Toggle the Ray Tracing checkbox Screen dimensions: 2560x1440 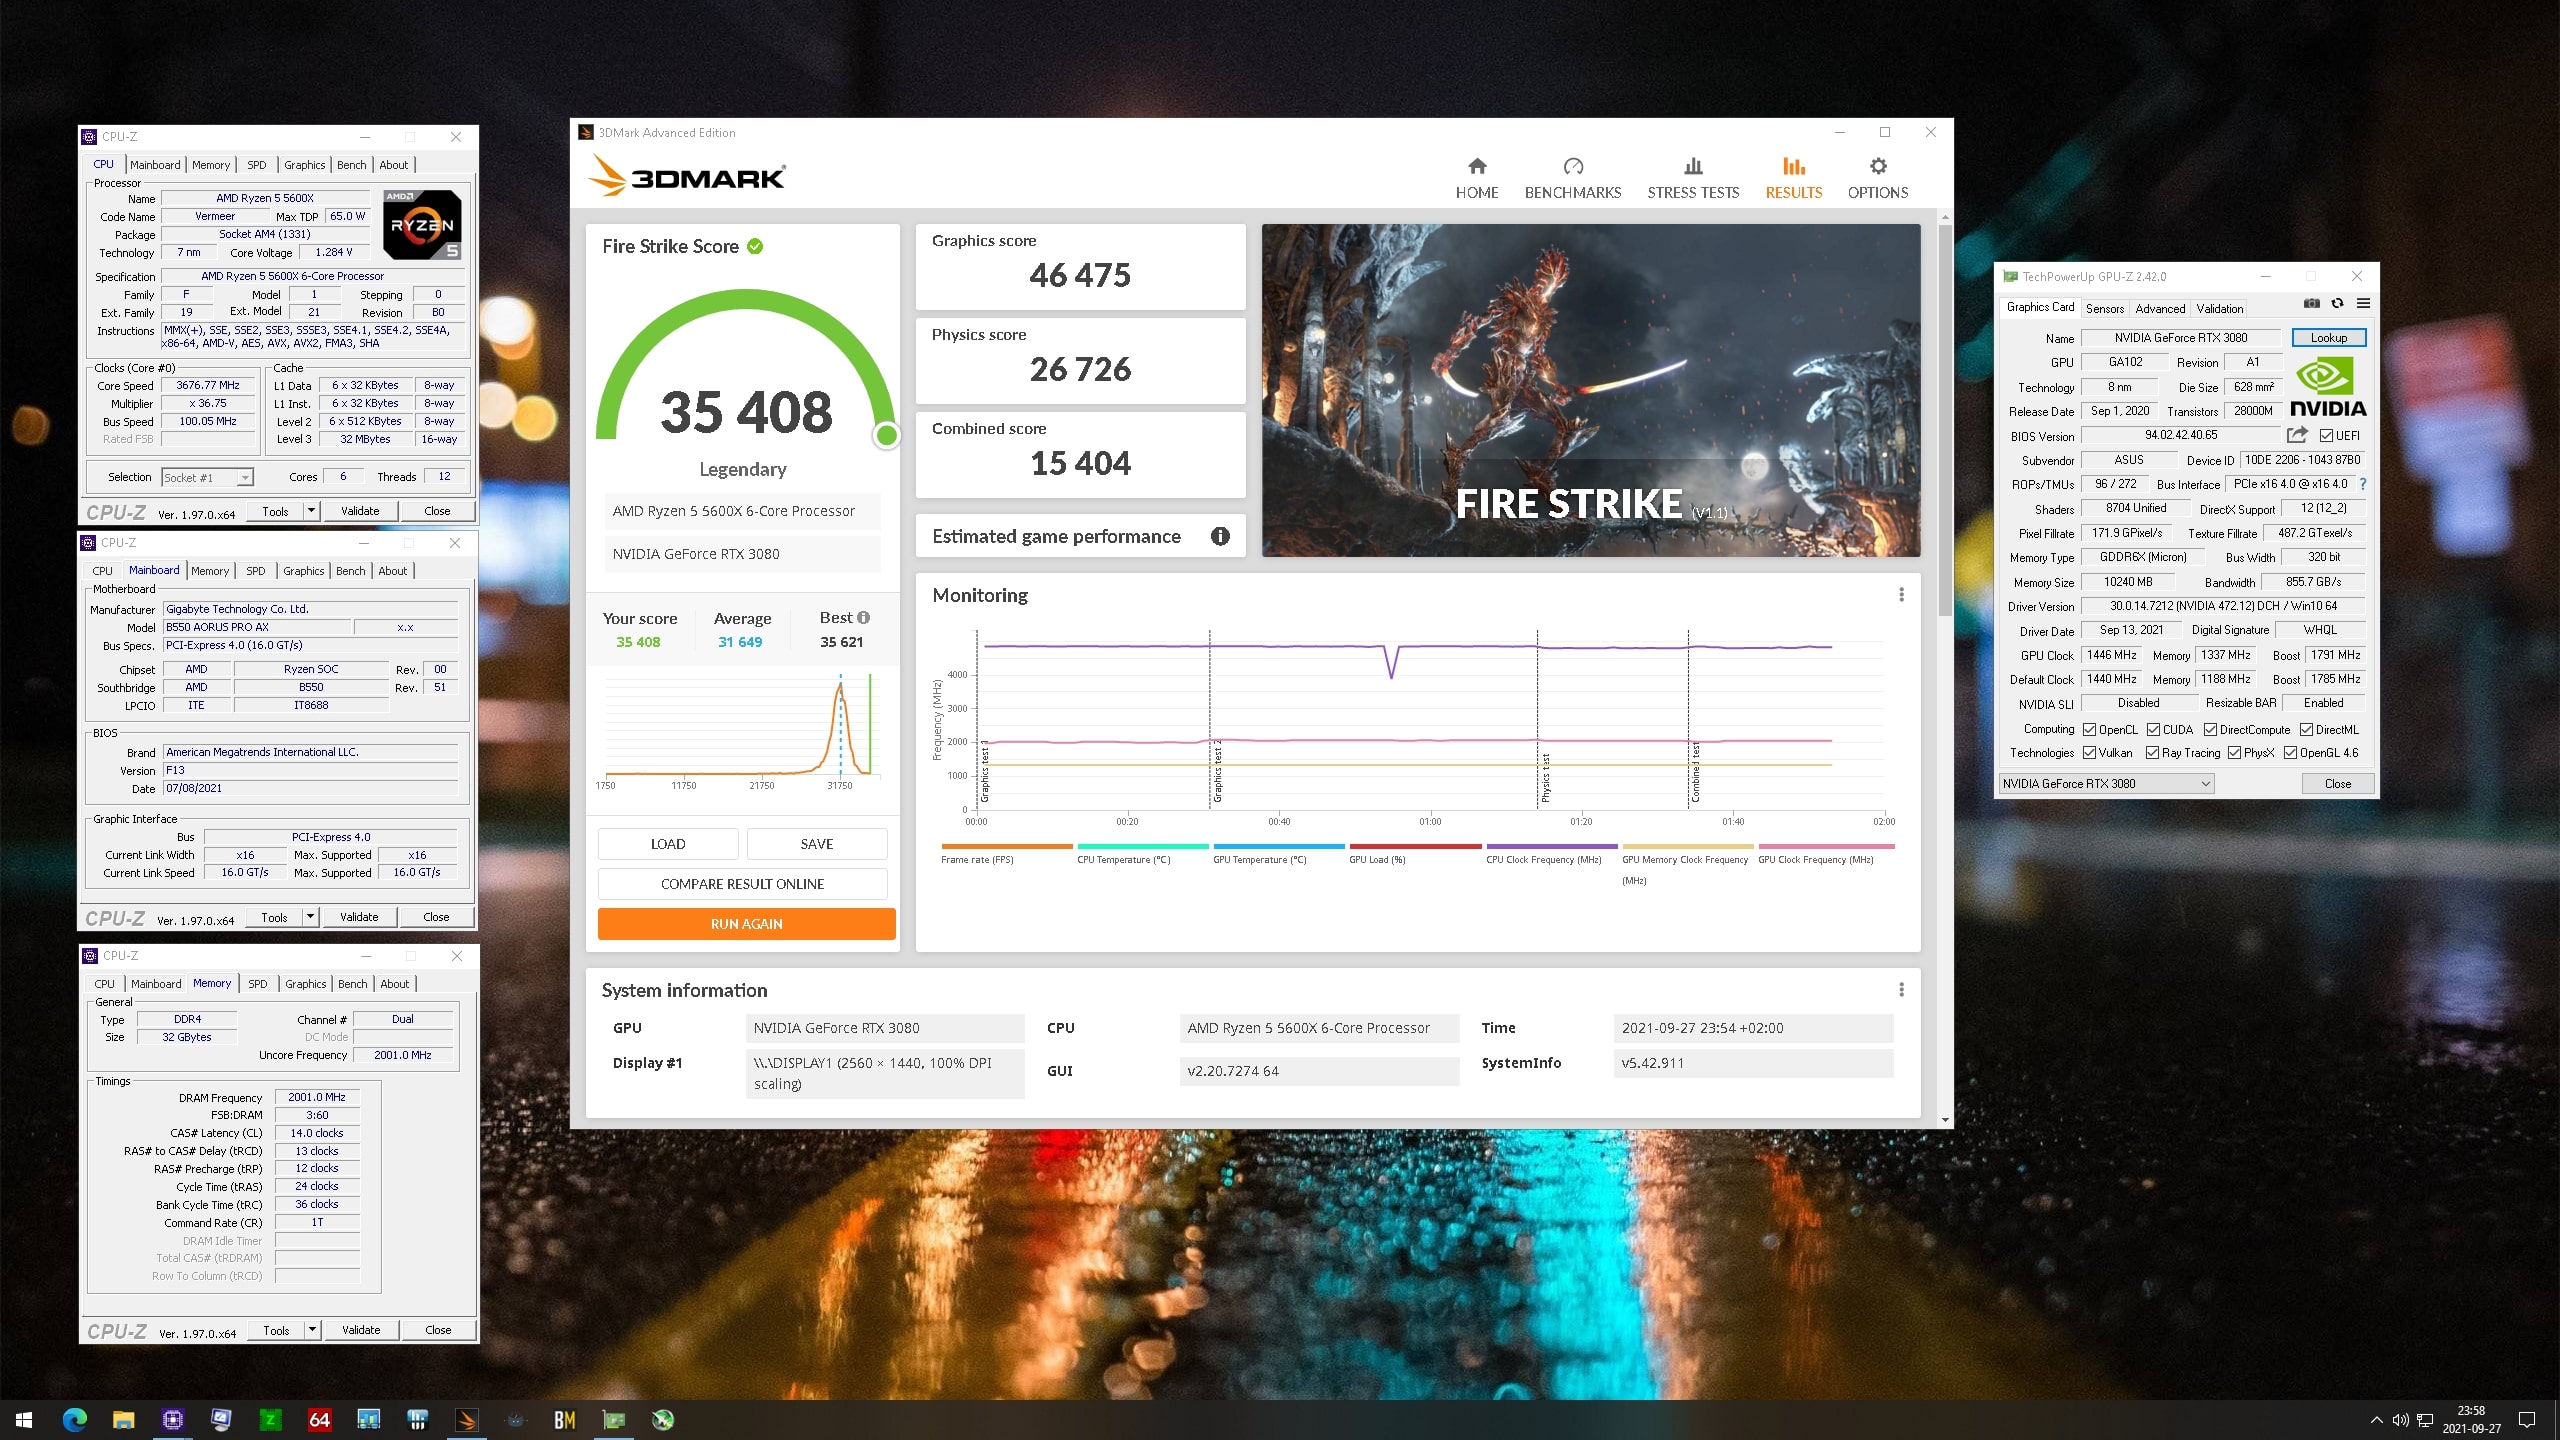pos(2152,753)
